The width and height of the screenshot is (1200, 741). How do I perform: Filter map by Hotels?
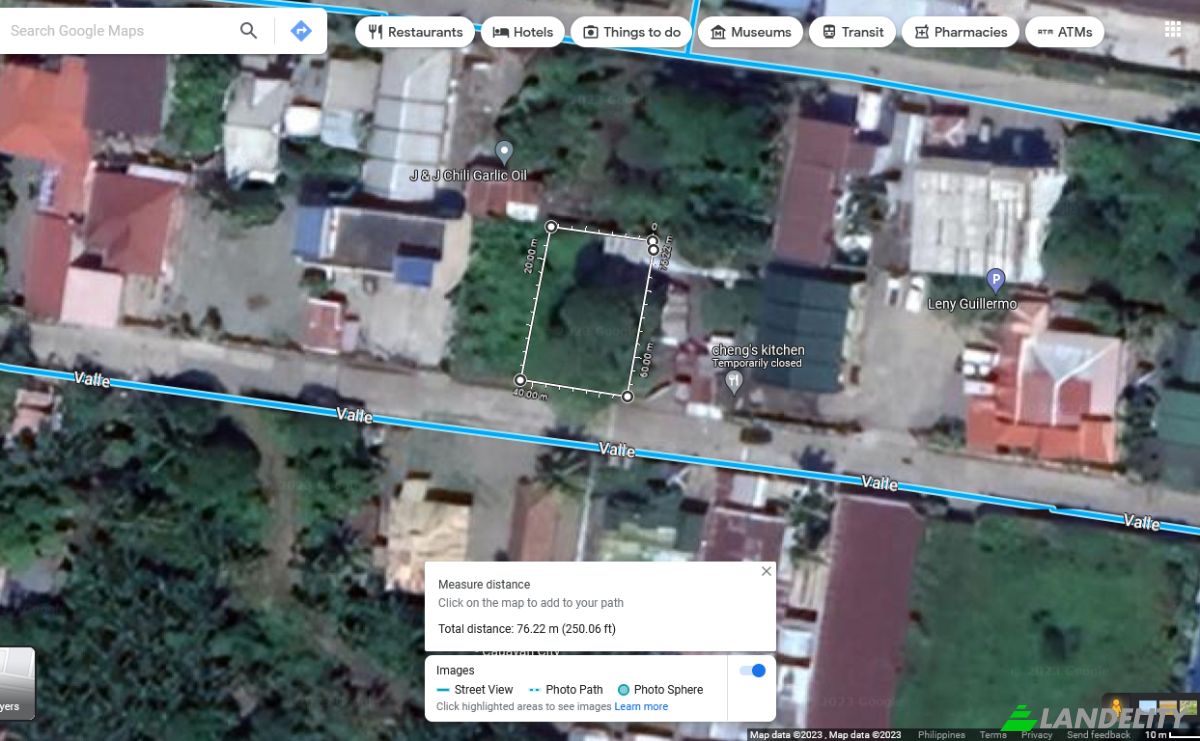click(x=523, y=32)
